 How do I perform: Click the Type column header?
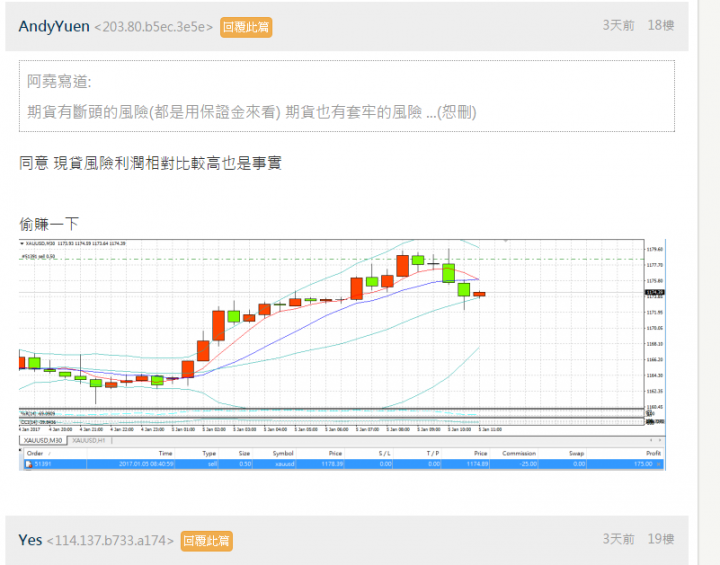coord(209,453)
